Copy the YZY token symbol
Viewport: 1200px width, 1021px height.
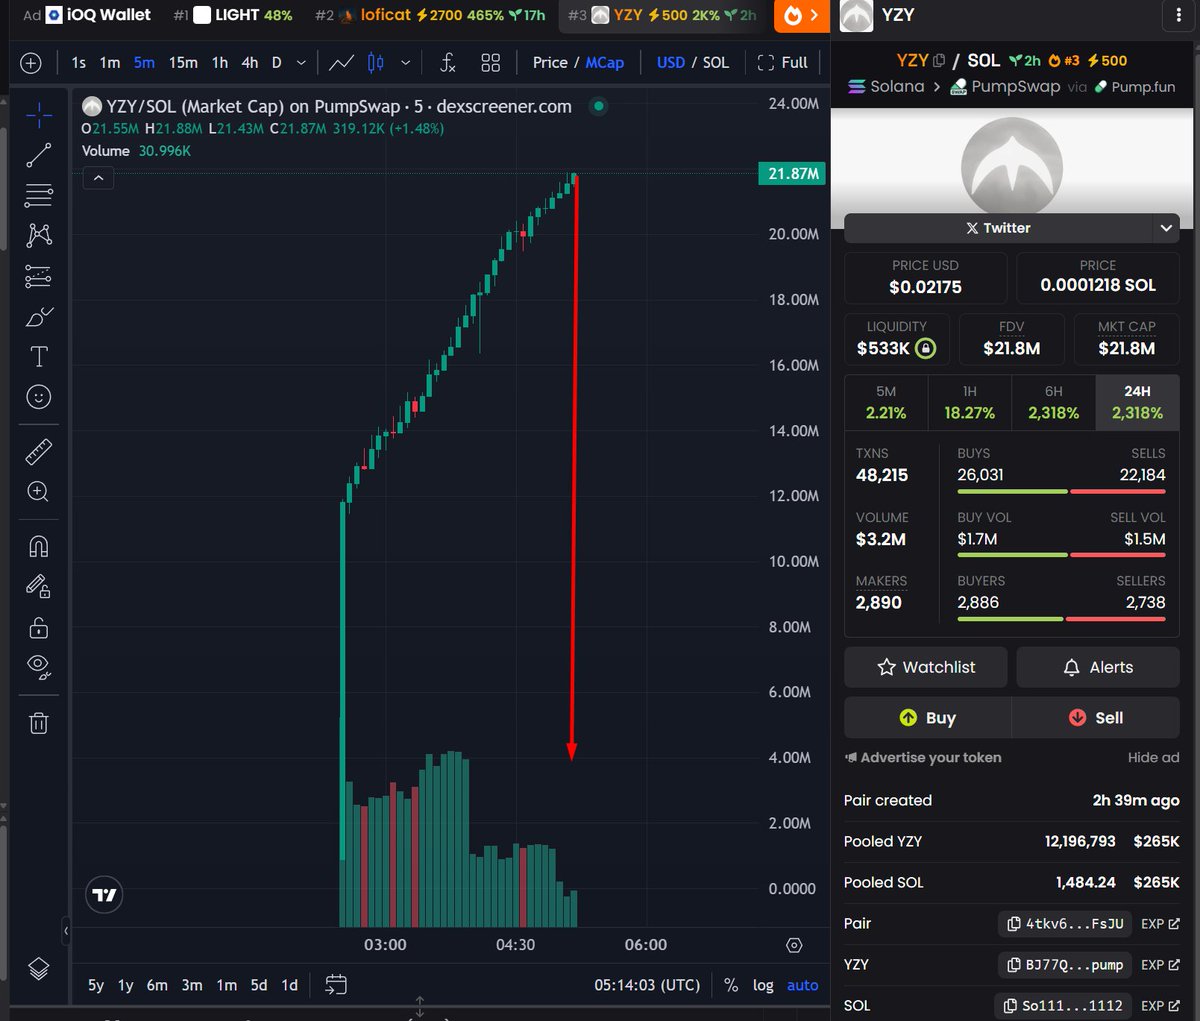coord(938,60)
